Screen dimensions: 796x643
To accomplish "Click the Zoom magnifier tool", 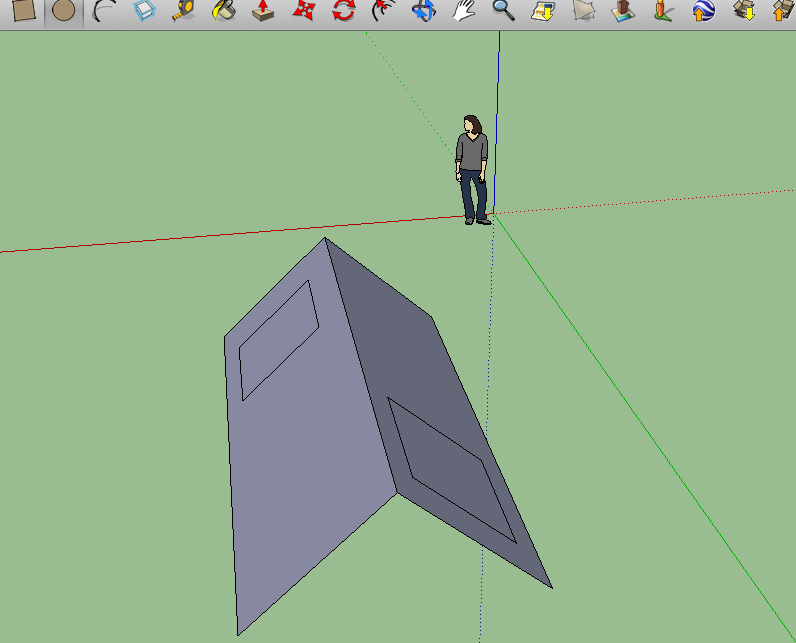I will click(x=503, y=11).
